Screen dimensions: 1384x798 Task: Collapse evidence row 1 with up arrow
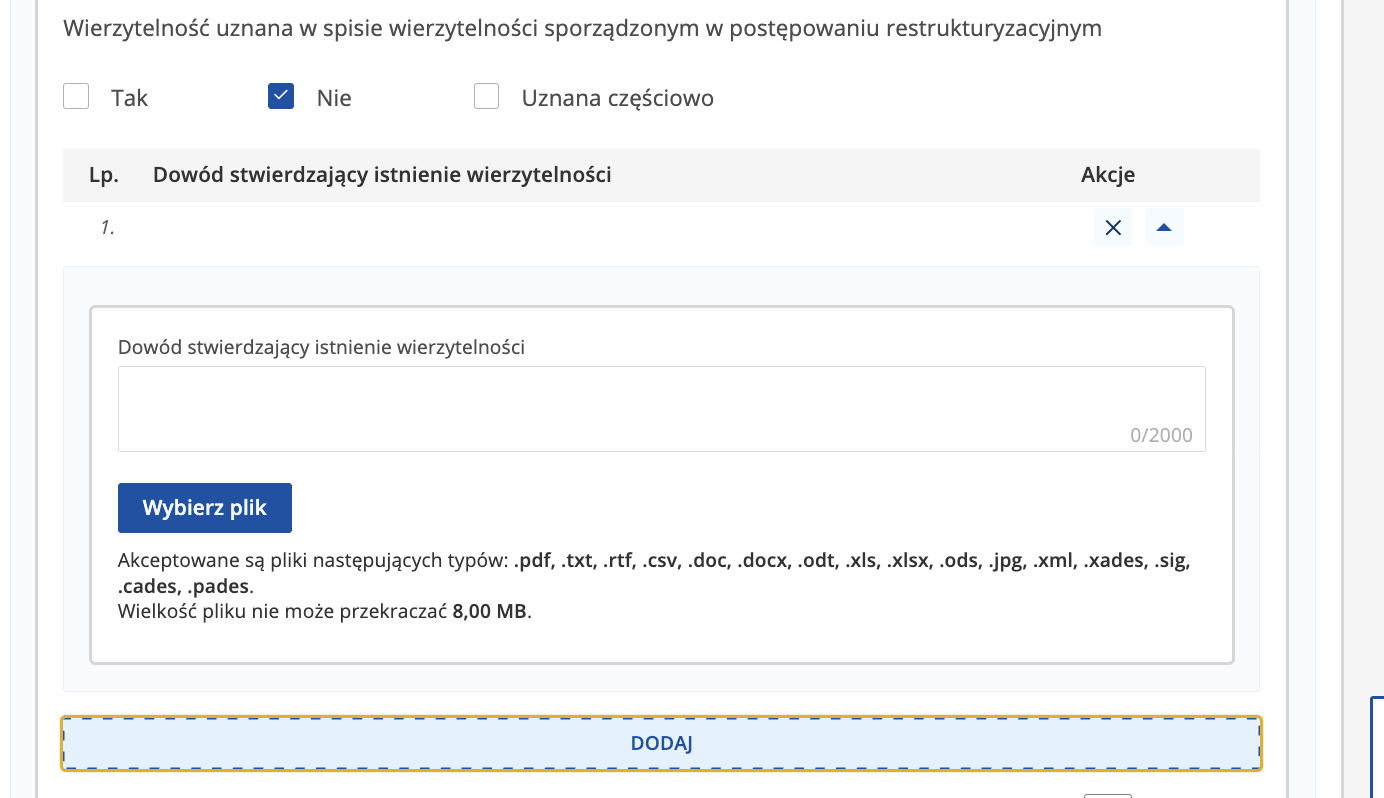point(1164,228)
